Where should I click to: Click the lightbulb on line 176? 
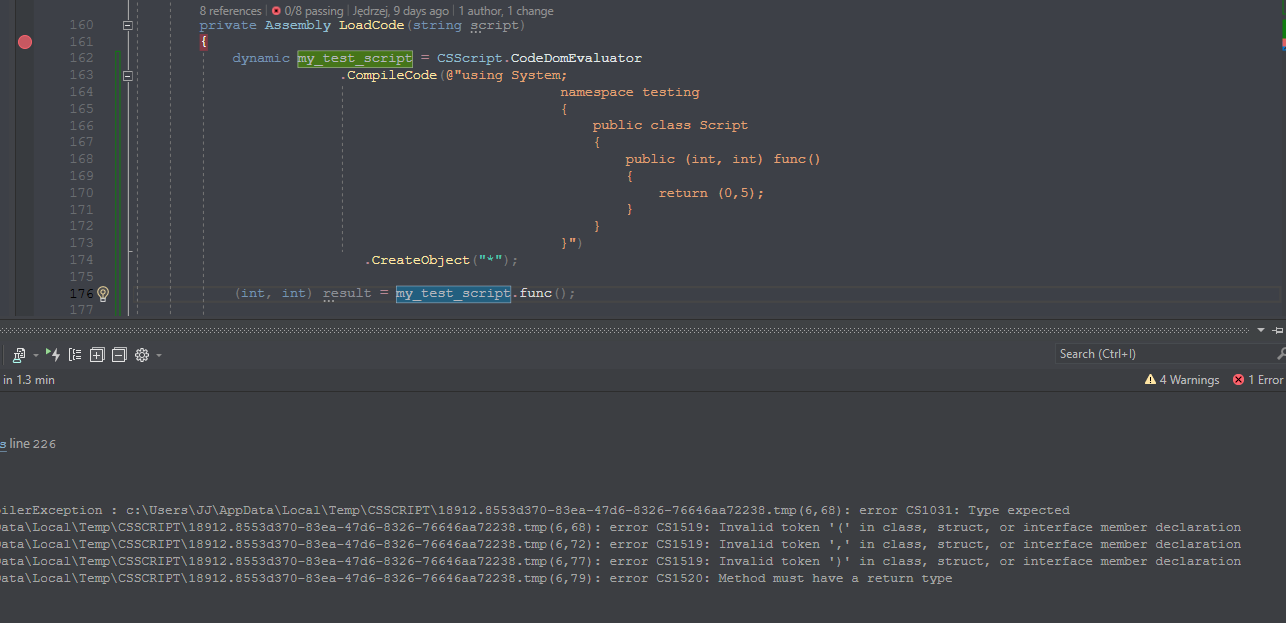point(101,293)
